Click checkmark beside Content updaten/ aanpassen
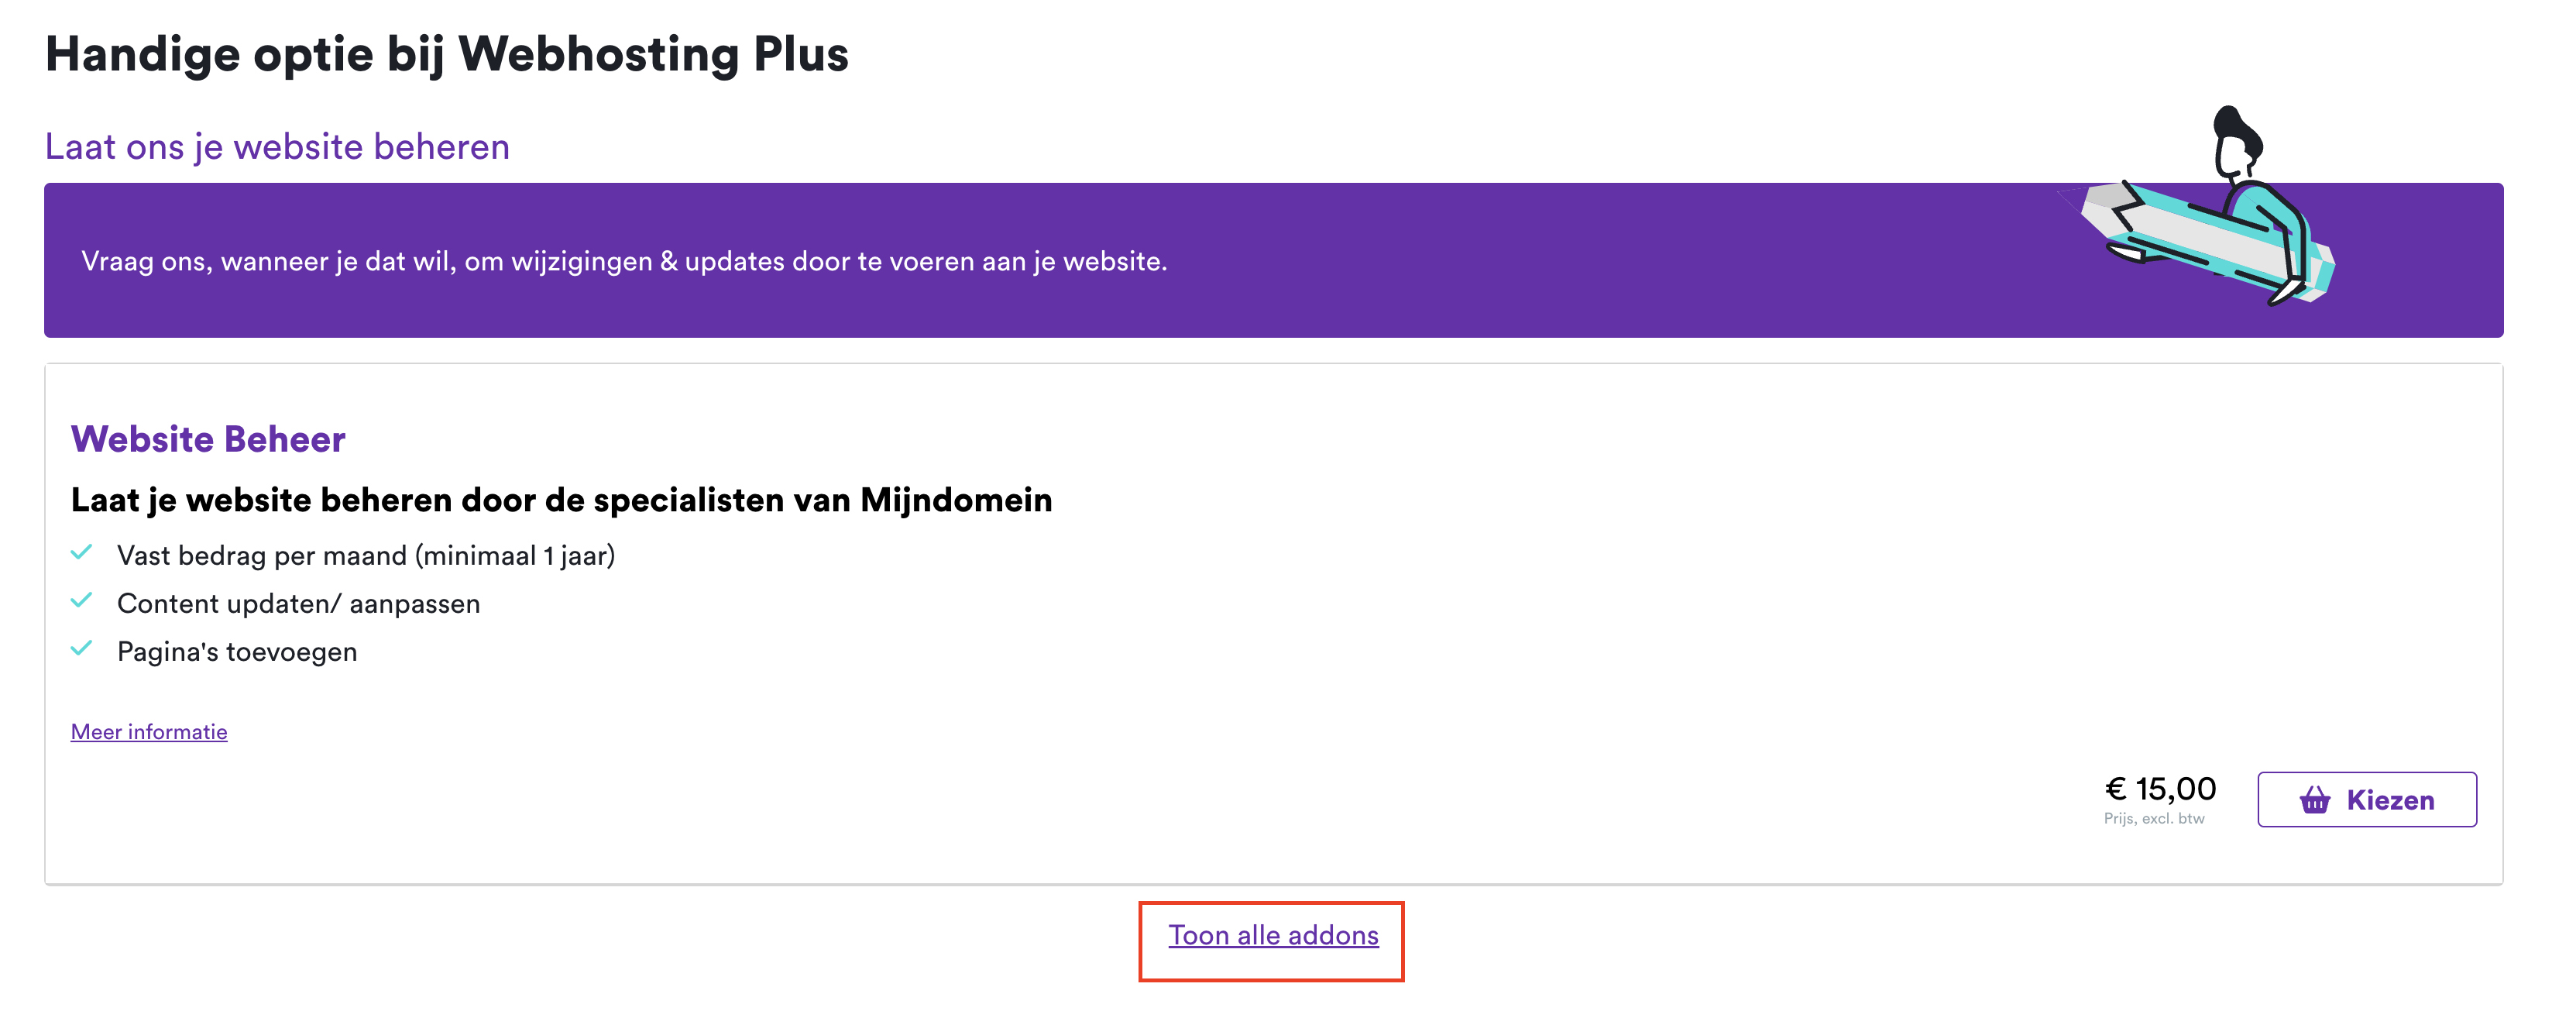2576x1018 pixels. [82, 601]
